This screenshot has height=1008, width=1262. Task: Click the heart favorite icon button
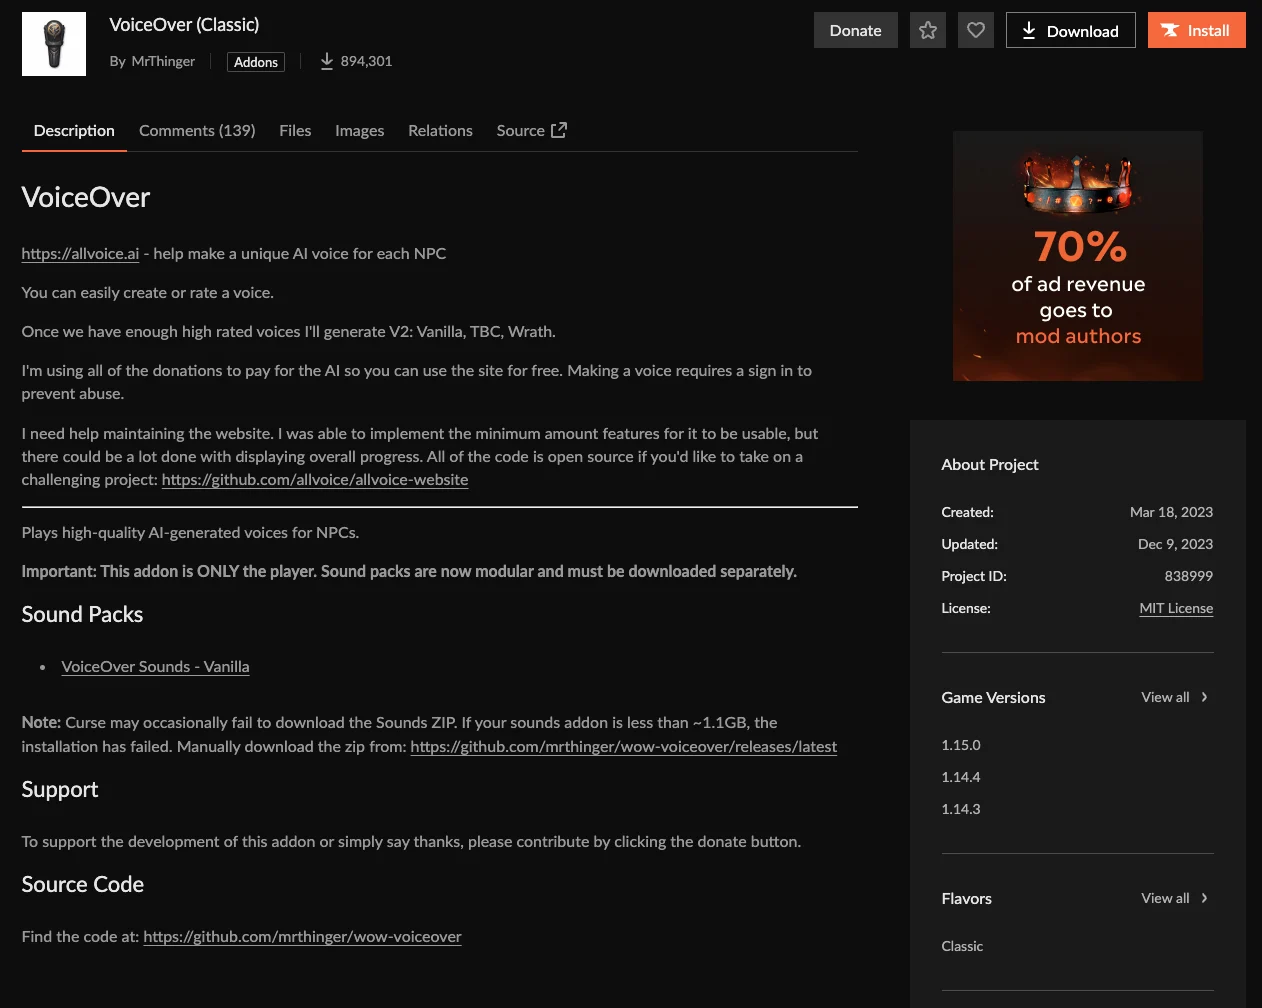976,30
